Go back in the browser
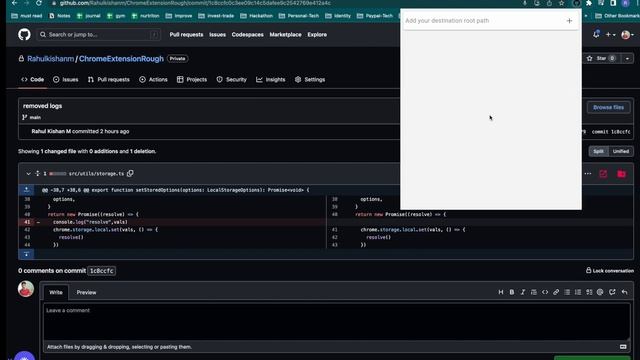 pyautogui.click(x=14, y=3)
